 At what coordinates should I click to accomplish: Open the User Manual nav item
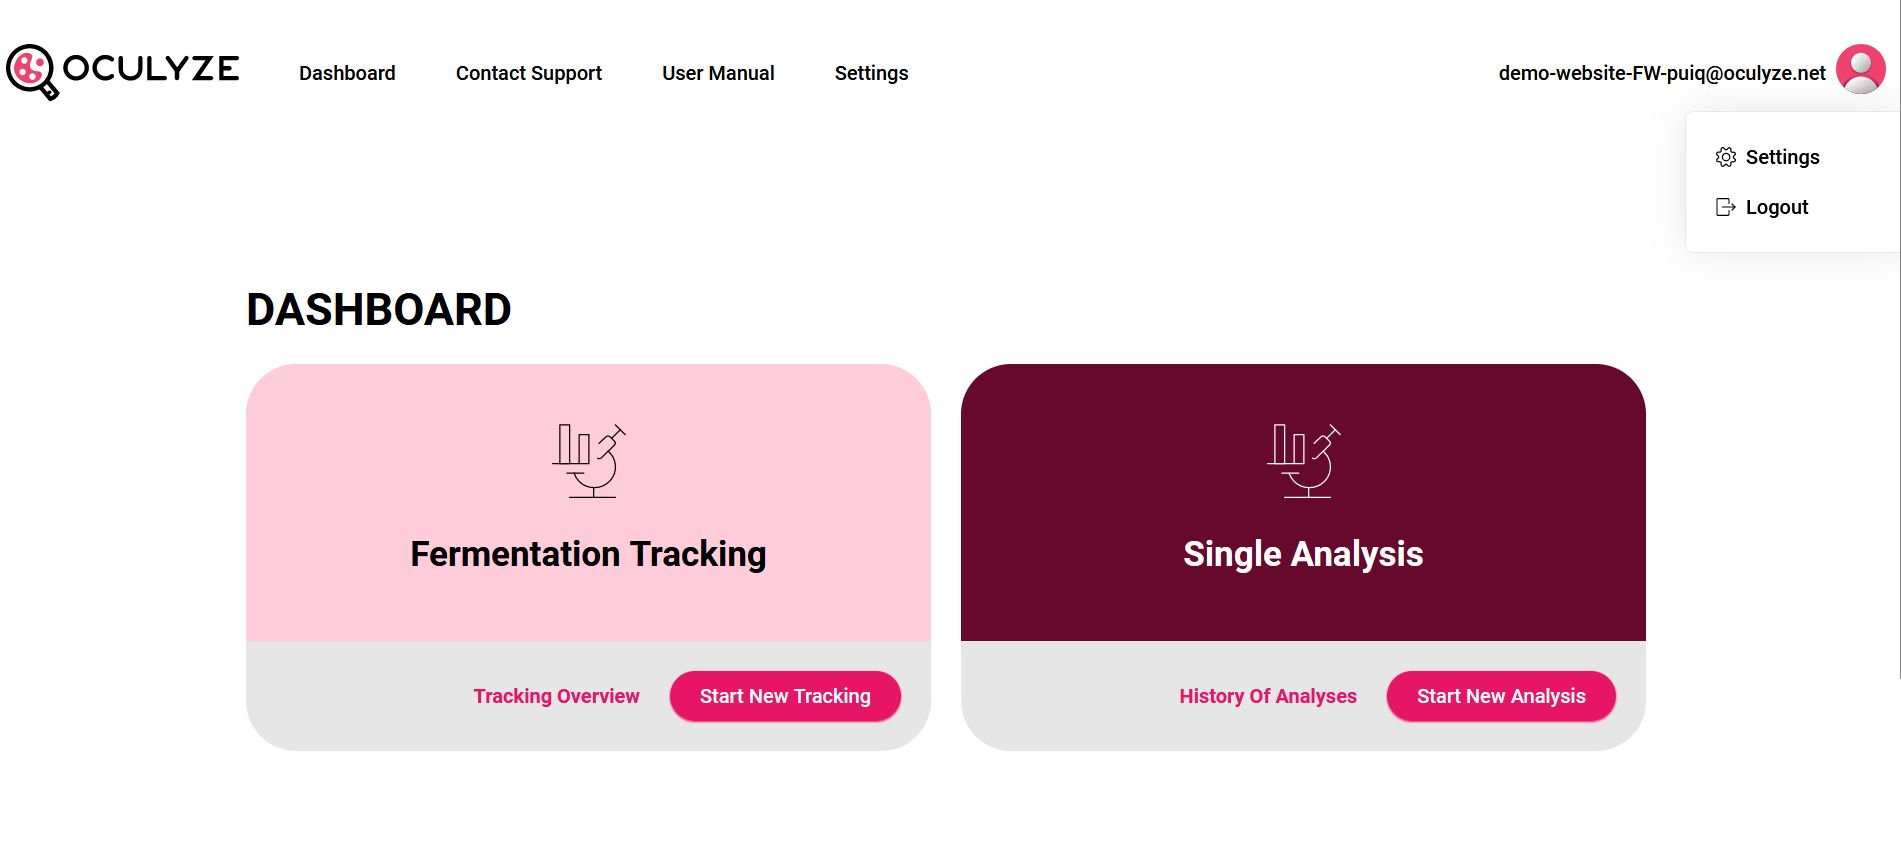718,73
